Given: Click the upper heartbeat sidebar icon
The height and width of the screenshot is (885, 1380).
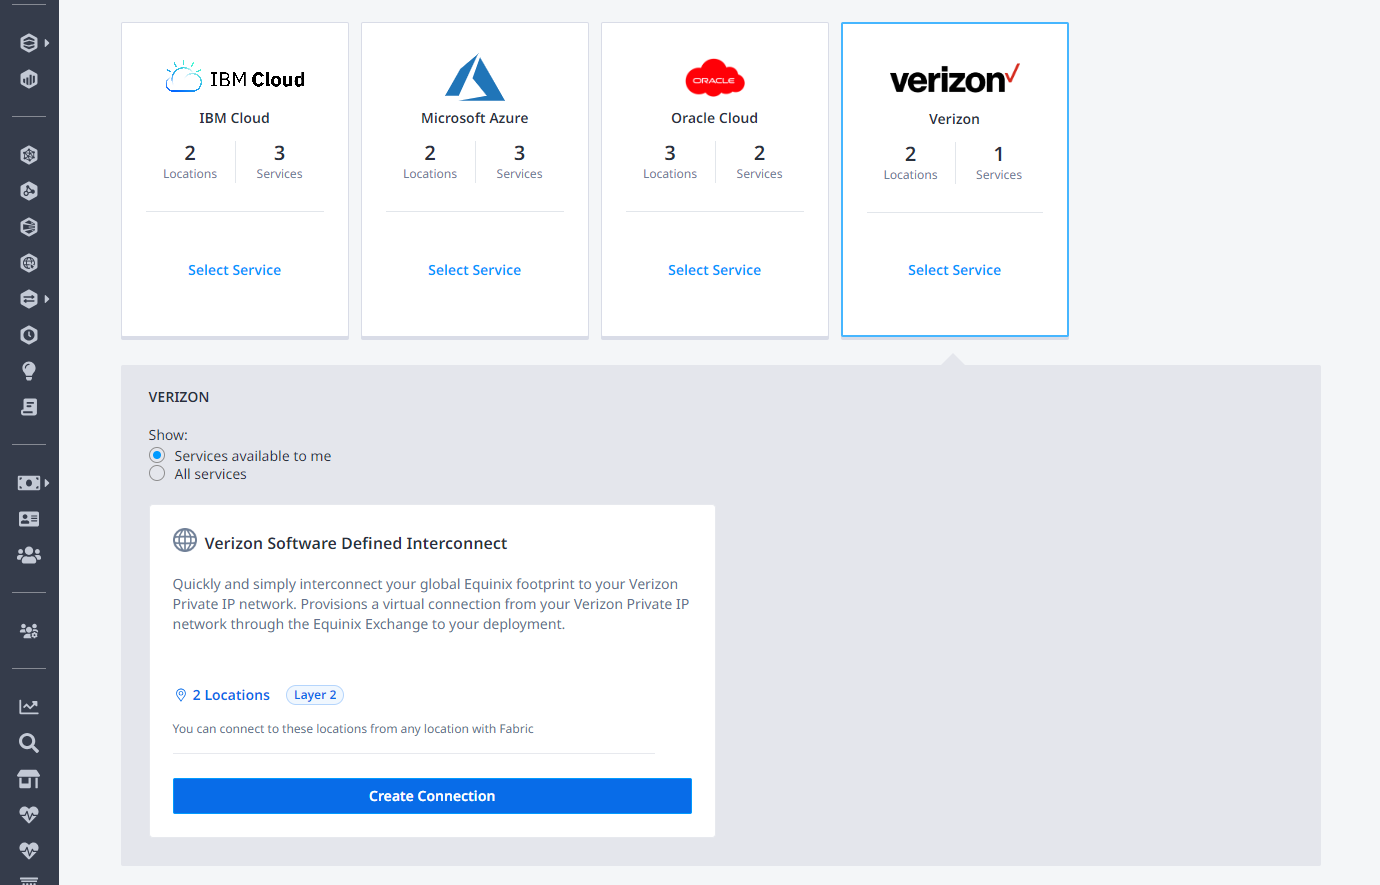Looking at the screenshot, I should click(29, 815).
